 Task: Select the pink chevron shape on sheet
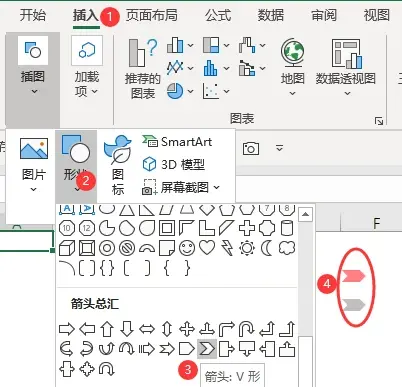pos(354,276)
